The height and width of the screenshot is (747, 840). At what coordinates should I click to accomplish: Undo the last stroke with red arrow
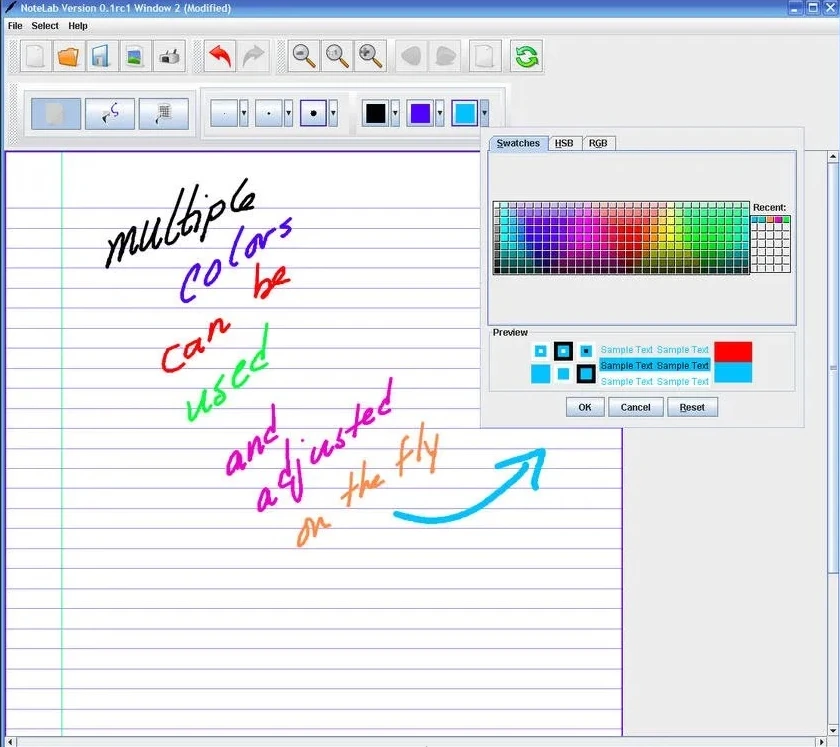click(x=220, y=56)
